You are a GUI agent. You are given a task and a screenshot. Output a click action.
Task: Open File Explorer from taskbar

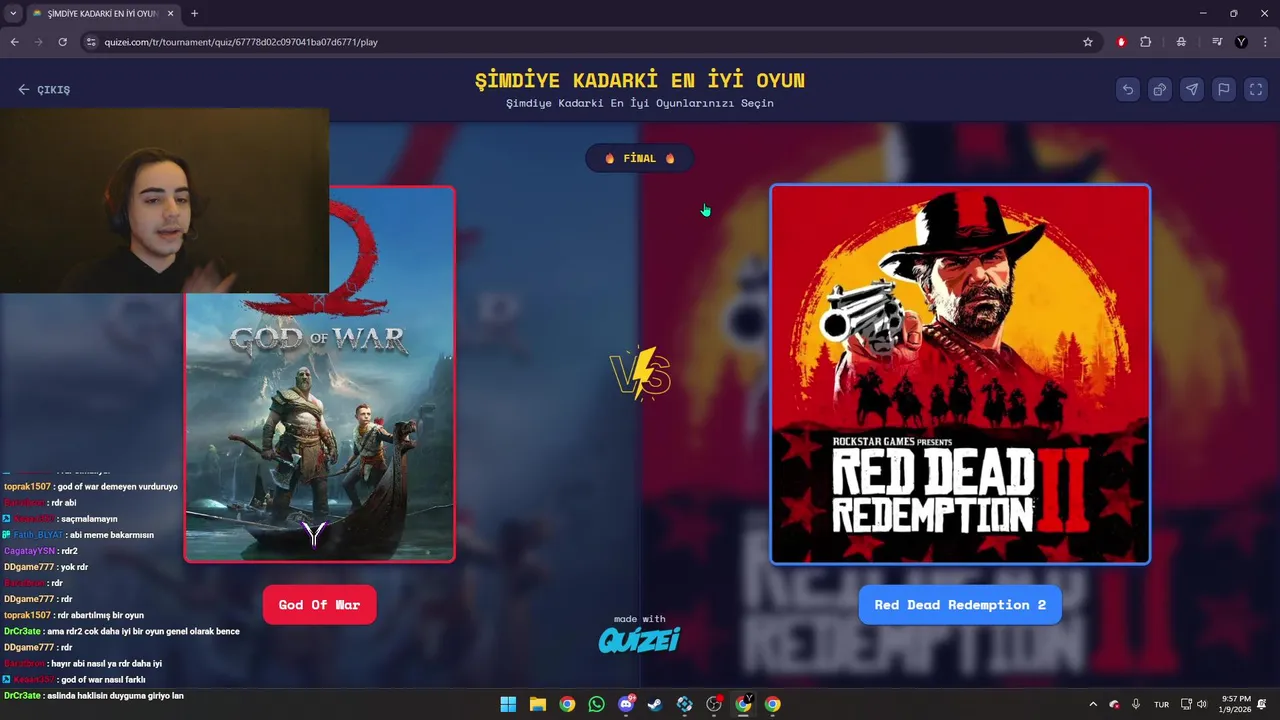[537, 704]
